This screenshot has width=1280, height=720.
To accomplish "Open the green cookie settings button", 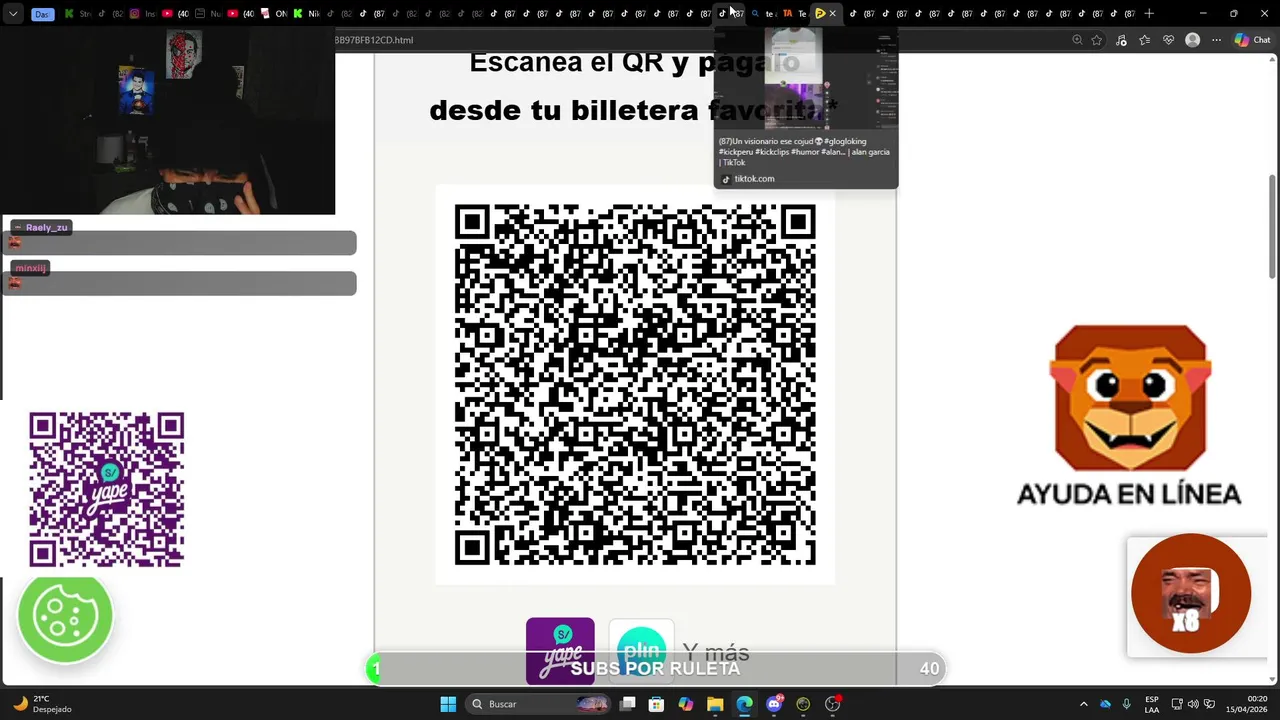I will (x=65, y=617).
